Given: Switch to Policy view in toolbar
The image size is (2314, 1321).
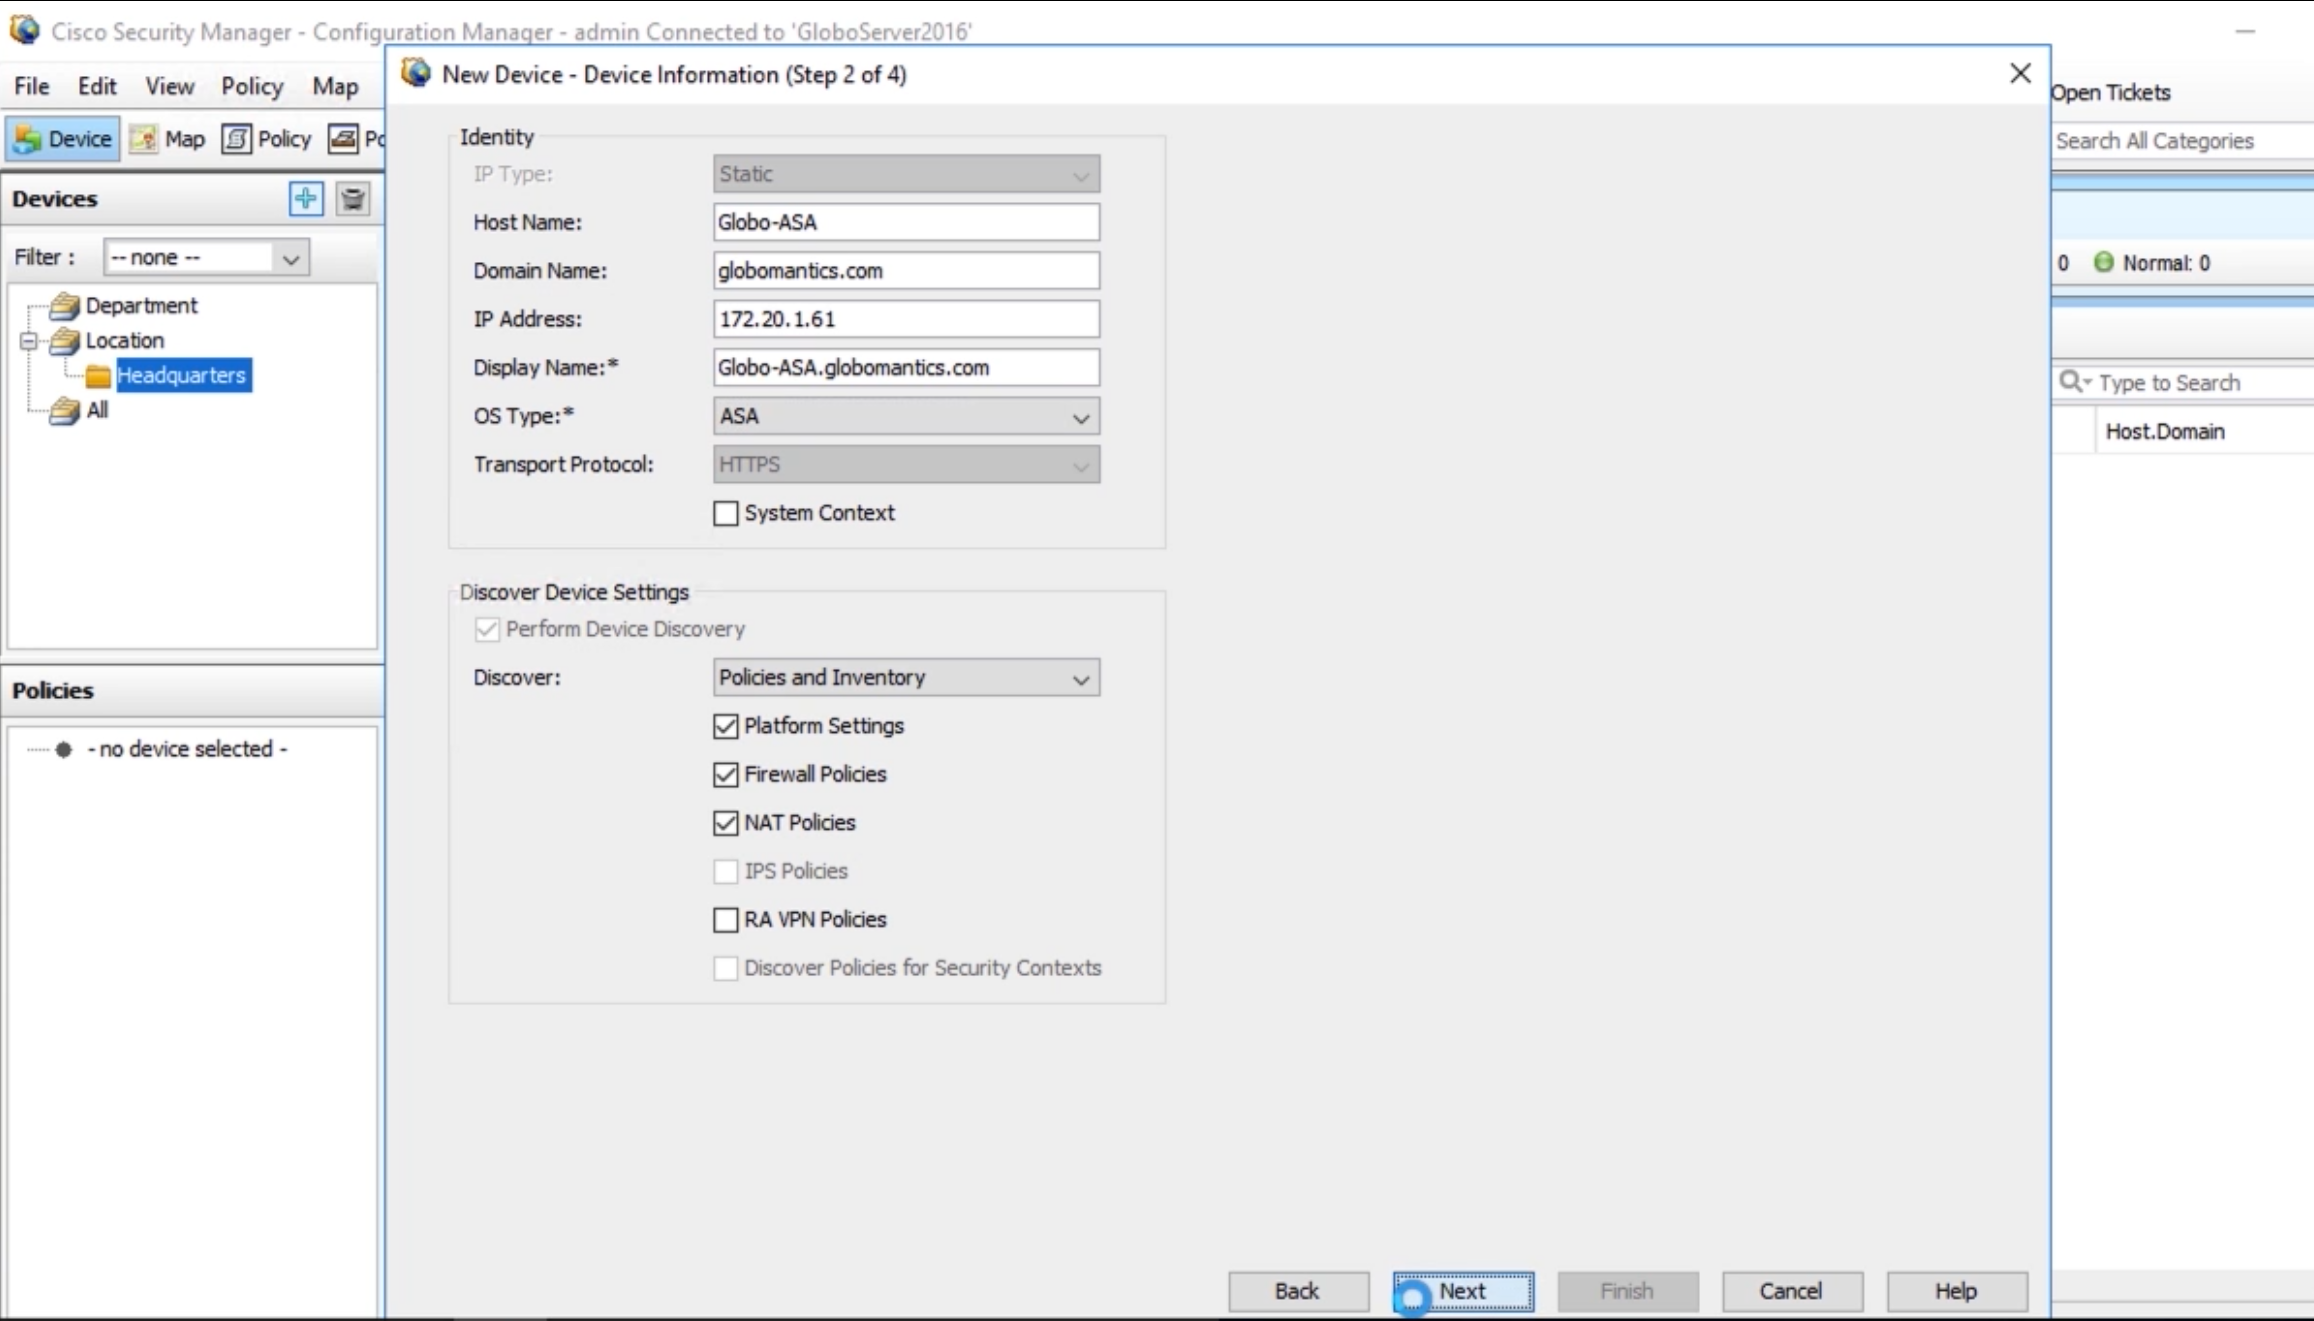Looking at the screenshot, I should tap(267, 139).
